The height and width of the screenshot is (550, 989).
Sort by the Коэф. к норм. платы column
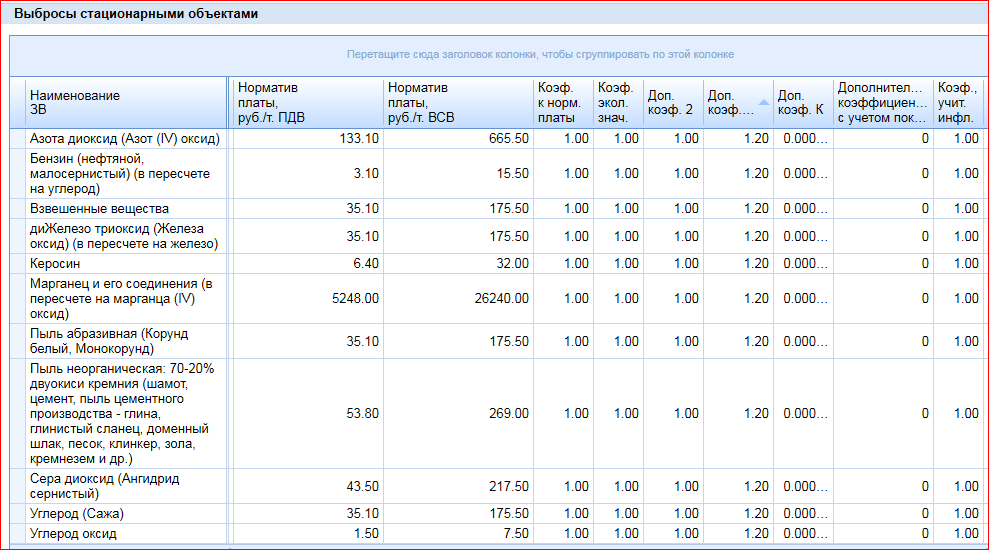coord(562,102)
